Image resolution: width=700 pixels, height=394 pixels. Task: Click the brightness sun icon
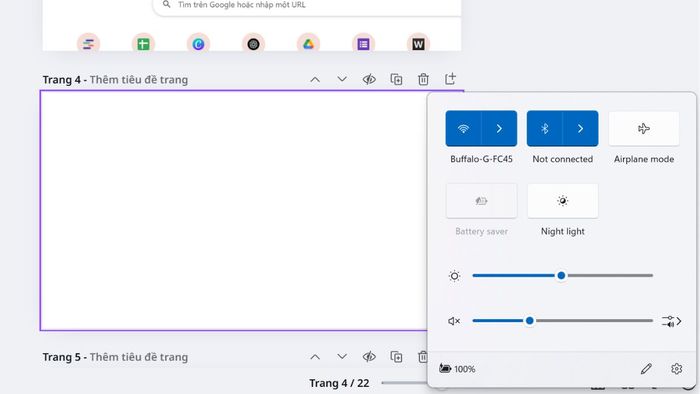pyautogui.click(x=454, y=276)
